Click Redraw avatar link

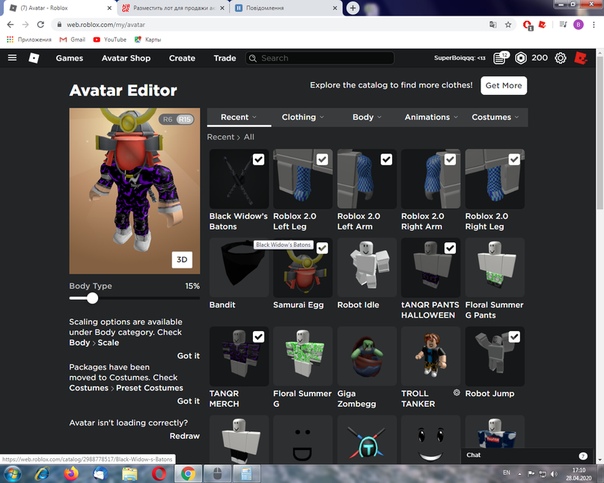pos(185,436)
